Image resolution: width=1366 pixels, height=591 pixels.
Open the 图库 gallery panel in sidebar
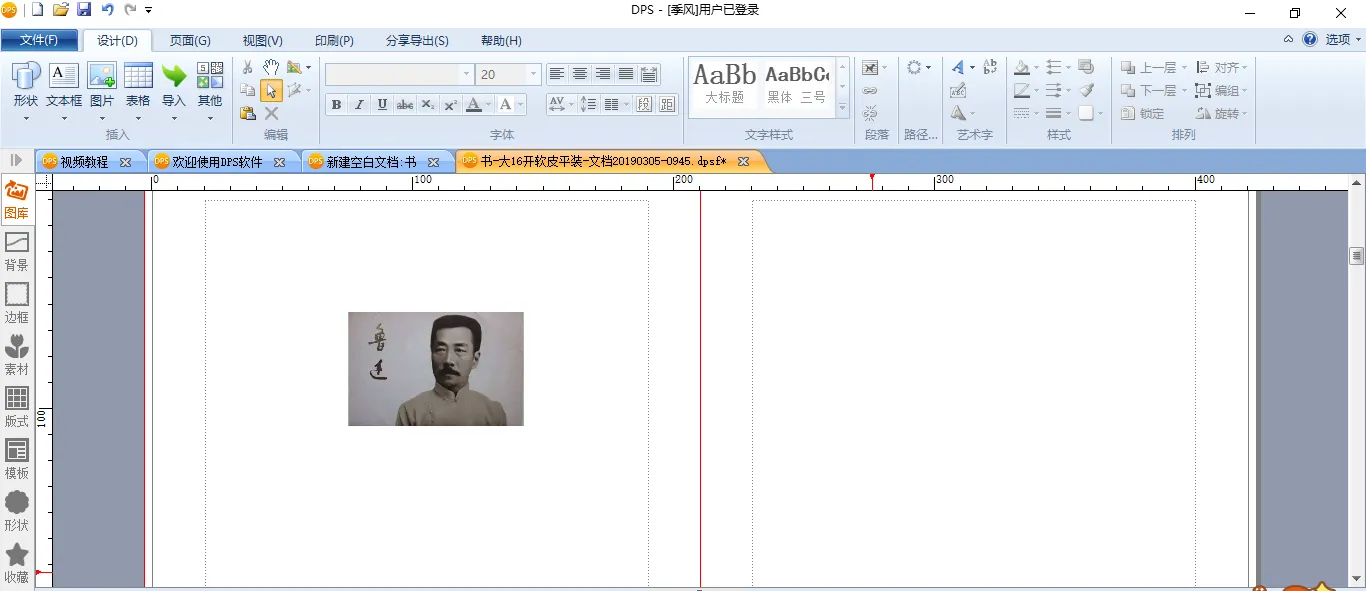click(17, 199)
